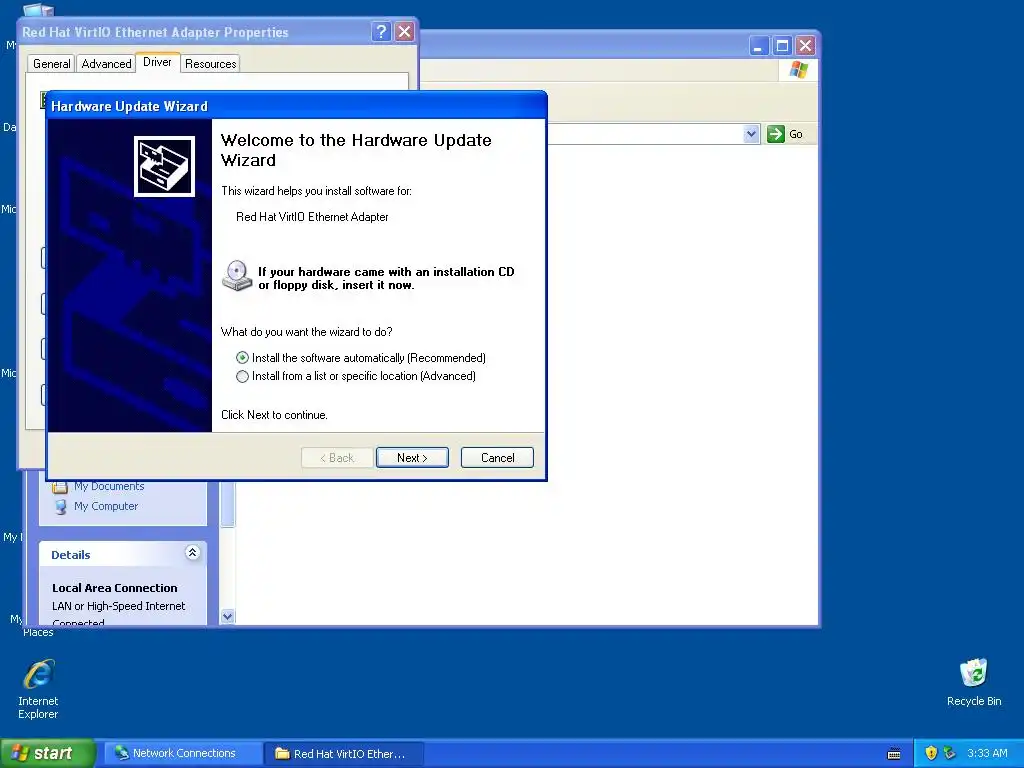Viewport: 1024px width, 768px height.
Task: Select the Driver tab
Action: pyautogui.click(x=157, y=62)
